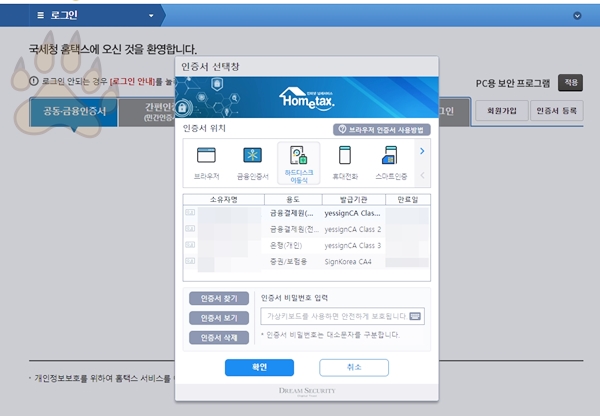
Task: Sort certificates by 발급기관 column header
Action: point(354,200)
